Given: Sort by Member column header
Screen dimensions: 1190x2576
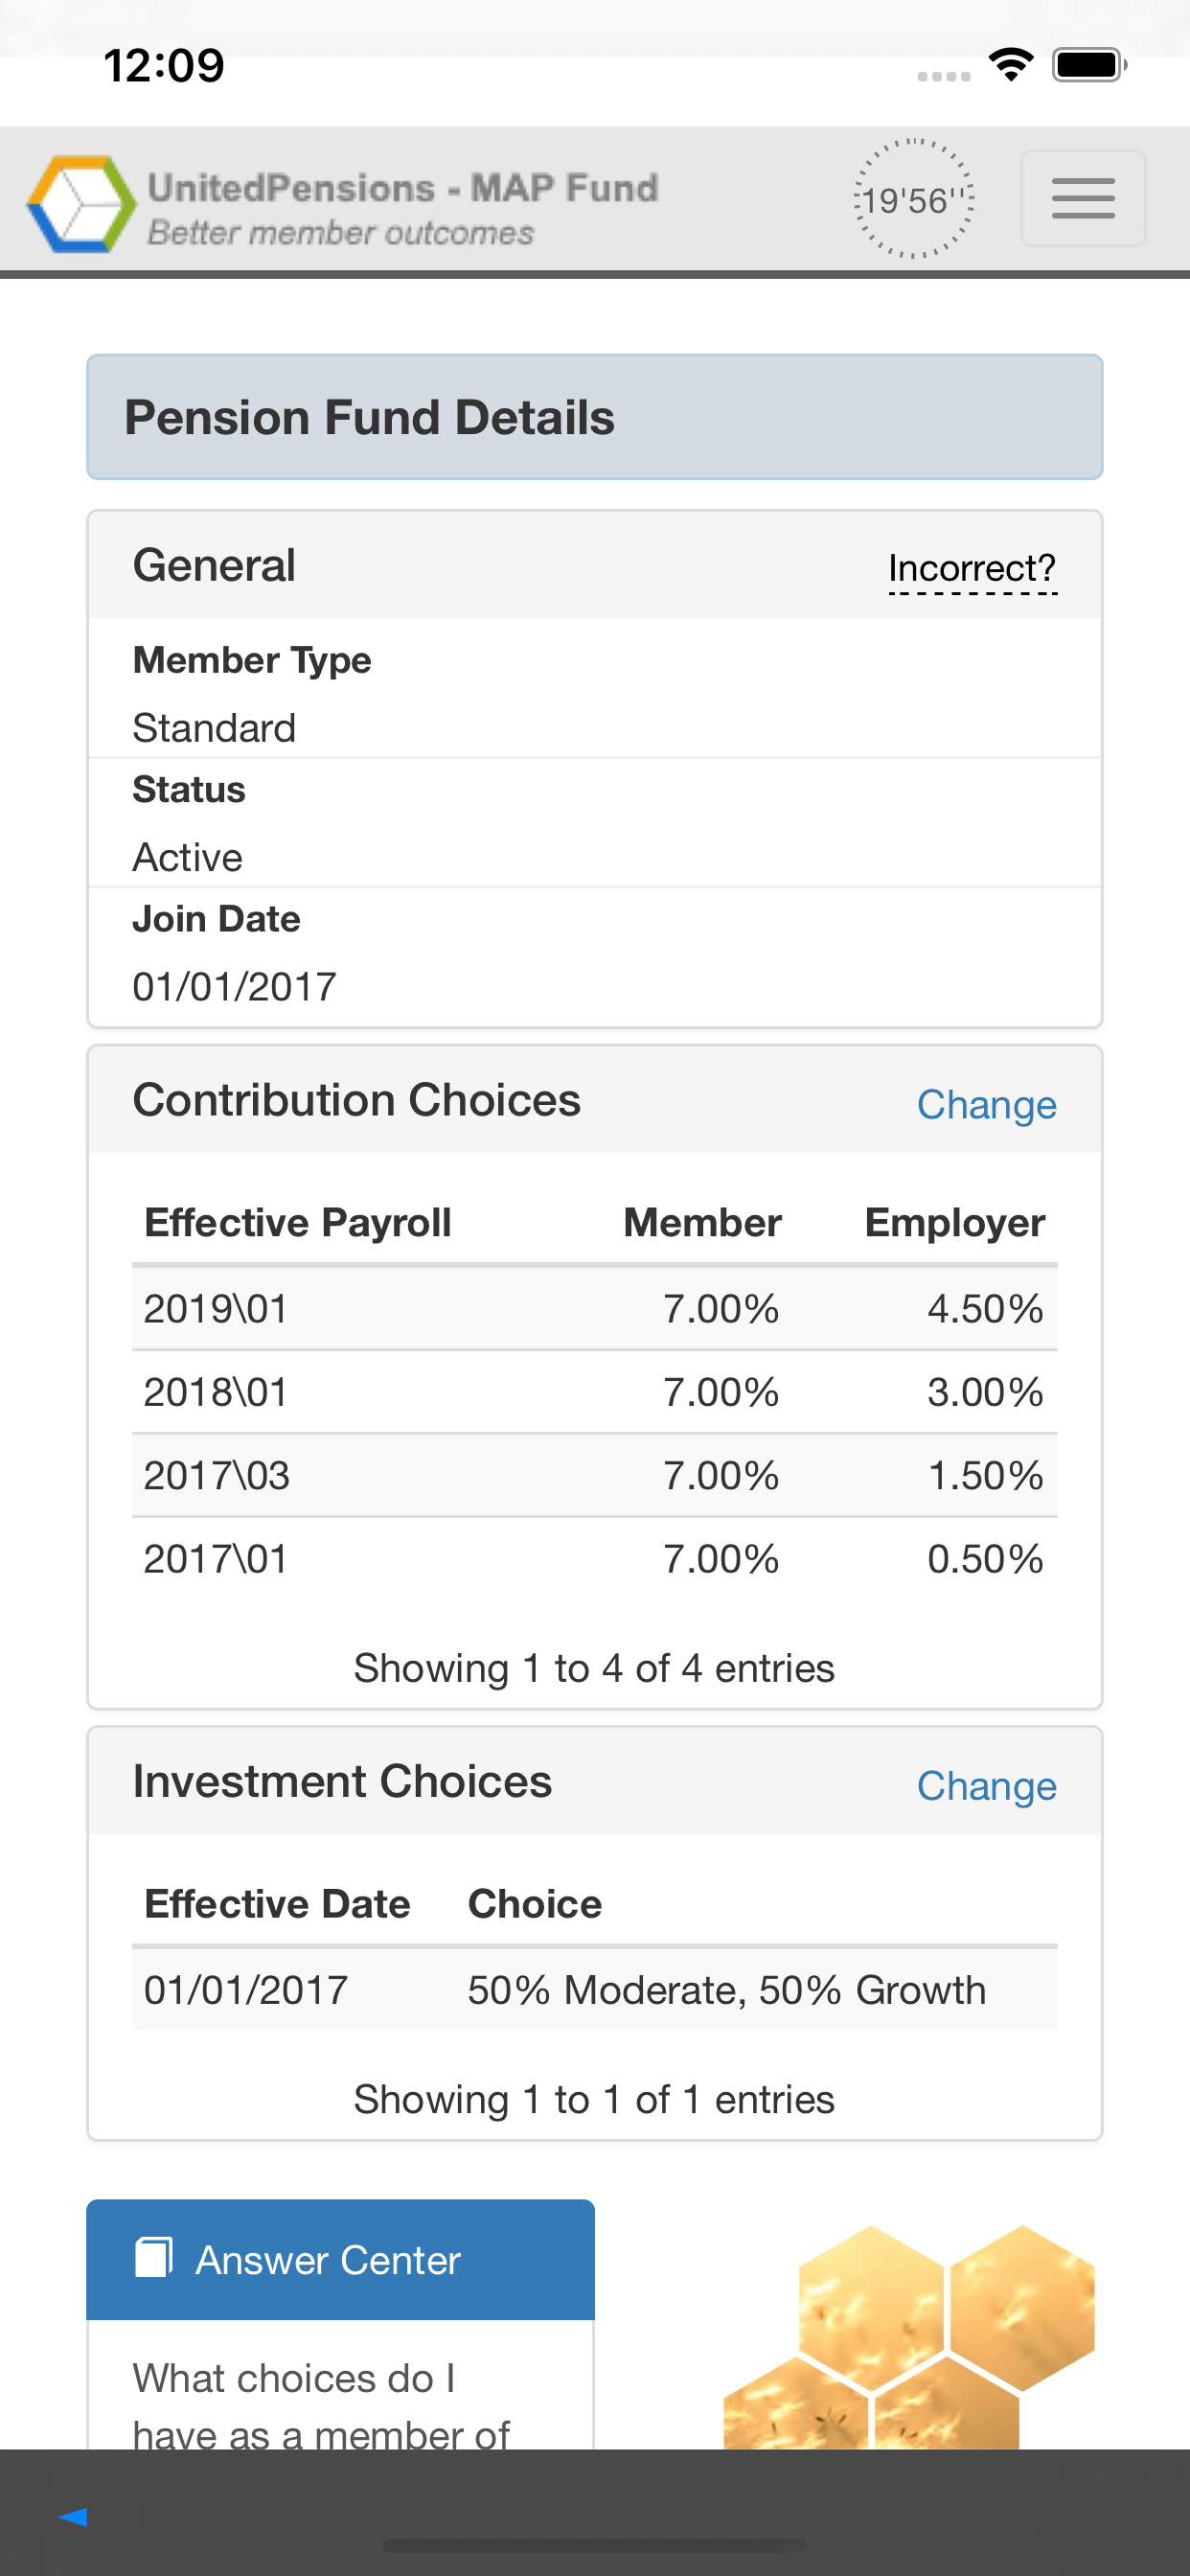Looking at the screenshot, I should coord(702,1222).
